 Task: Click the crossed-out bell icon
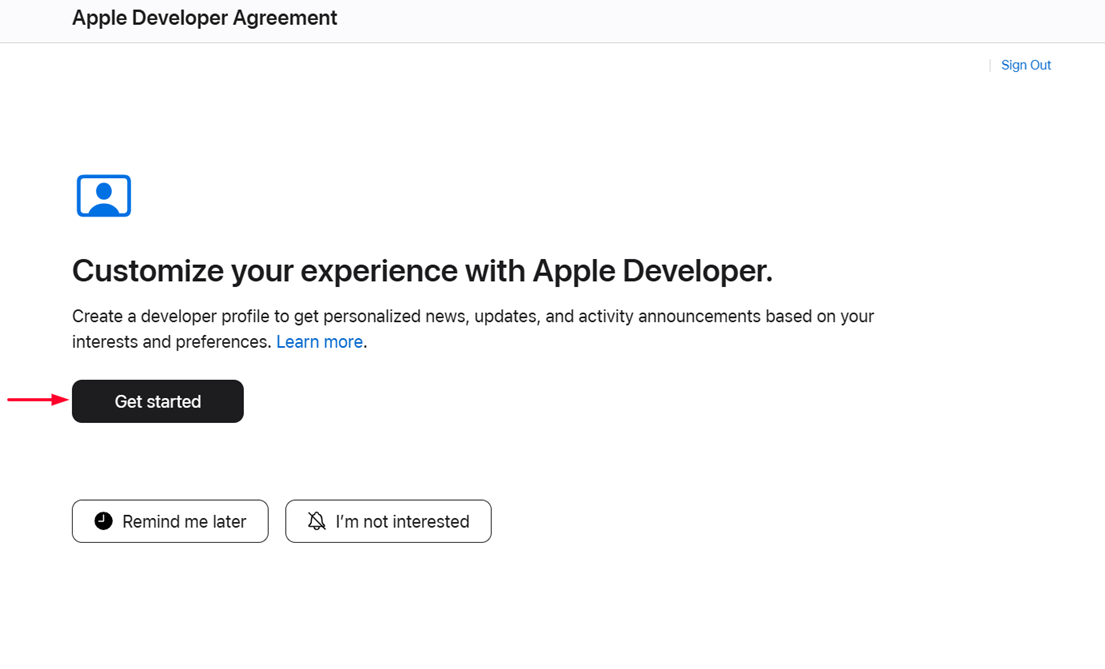point(317,521)
